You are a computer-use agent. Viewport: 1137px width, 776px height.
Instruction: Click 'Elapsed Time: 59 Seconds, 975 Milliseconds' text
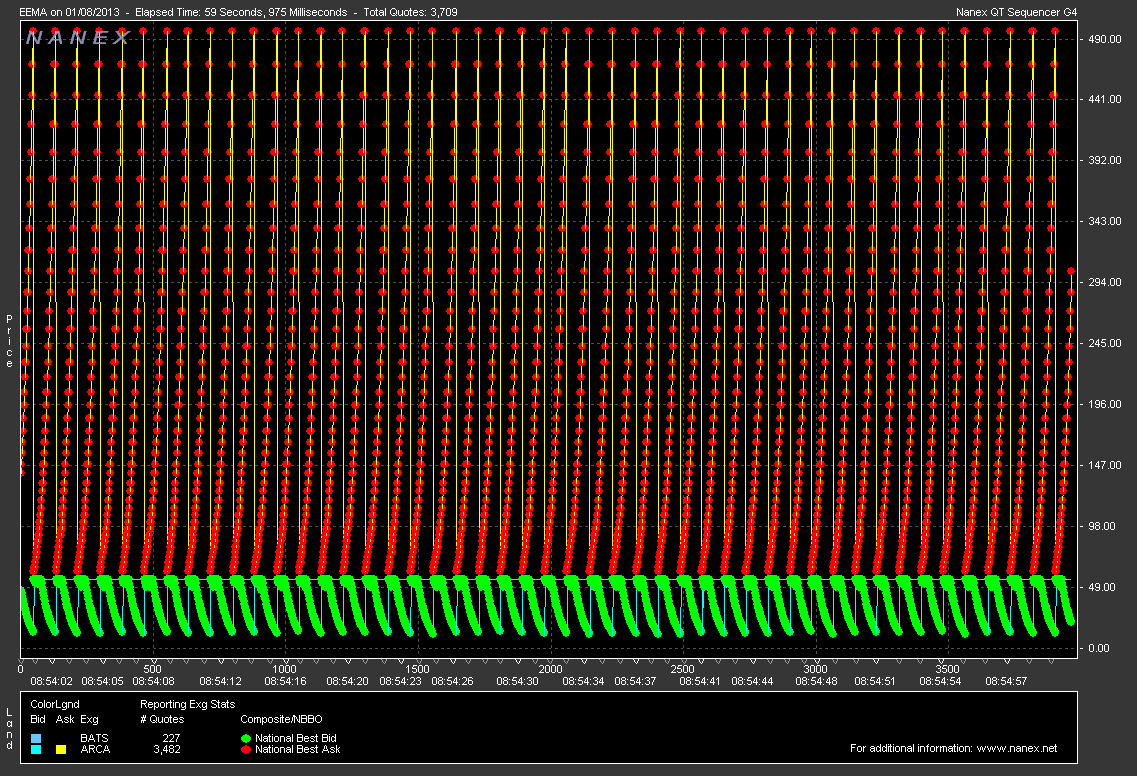pyautogui.click(x=241, y=12)
